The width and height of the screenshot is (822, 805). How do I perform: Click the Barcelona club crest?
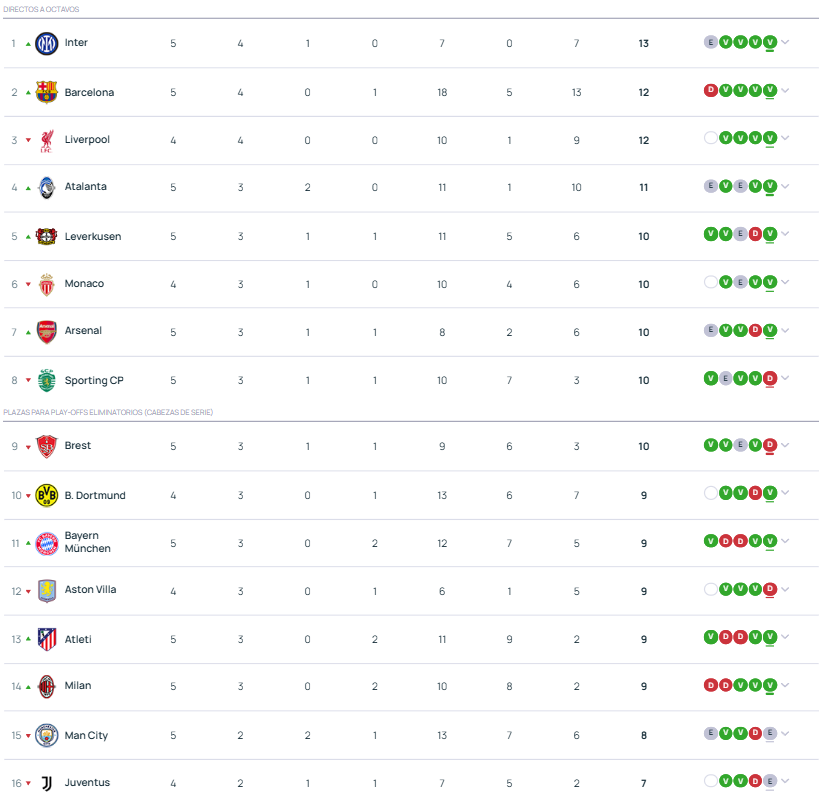click(46, 92)
